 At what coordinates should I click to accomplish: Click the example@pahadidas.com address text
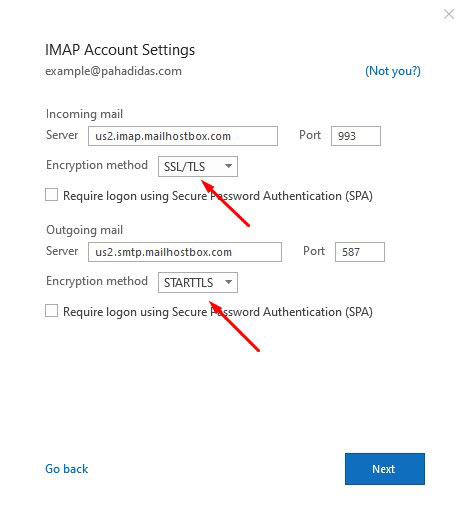(113, 71)
